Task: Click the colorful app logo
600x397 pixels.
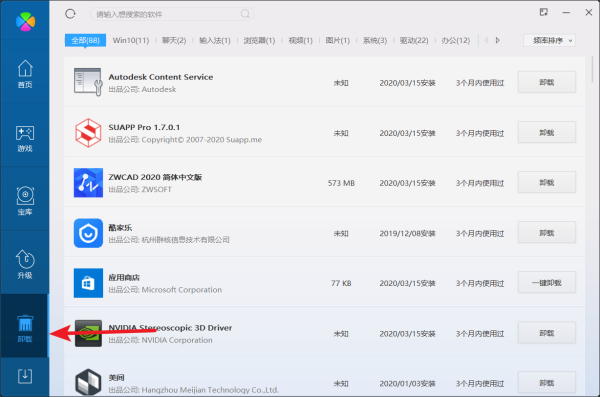Action: (x=25, y=21)
